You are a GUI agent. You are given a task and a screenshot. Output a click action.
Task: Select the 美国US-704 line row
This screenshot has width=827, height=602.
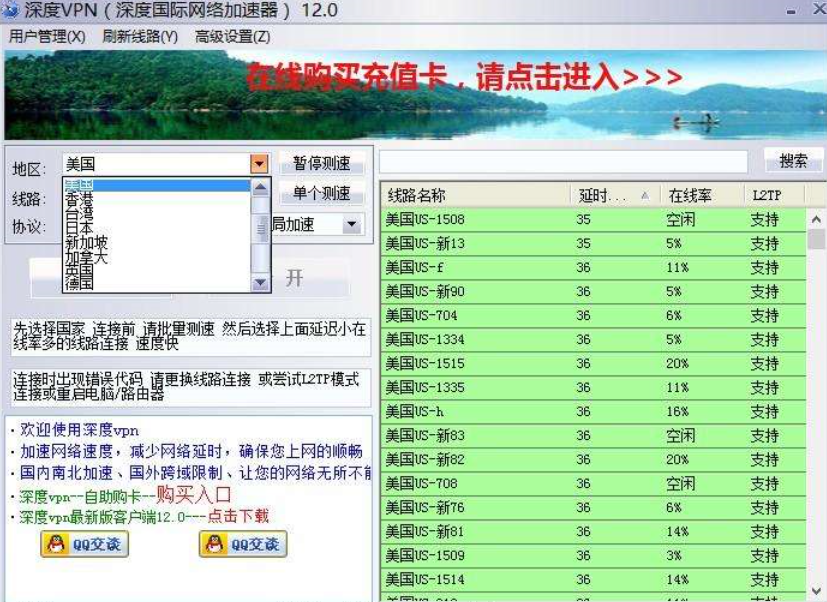coord(593,316)
